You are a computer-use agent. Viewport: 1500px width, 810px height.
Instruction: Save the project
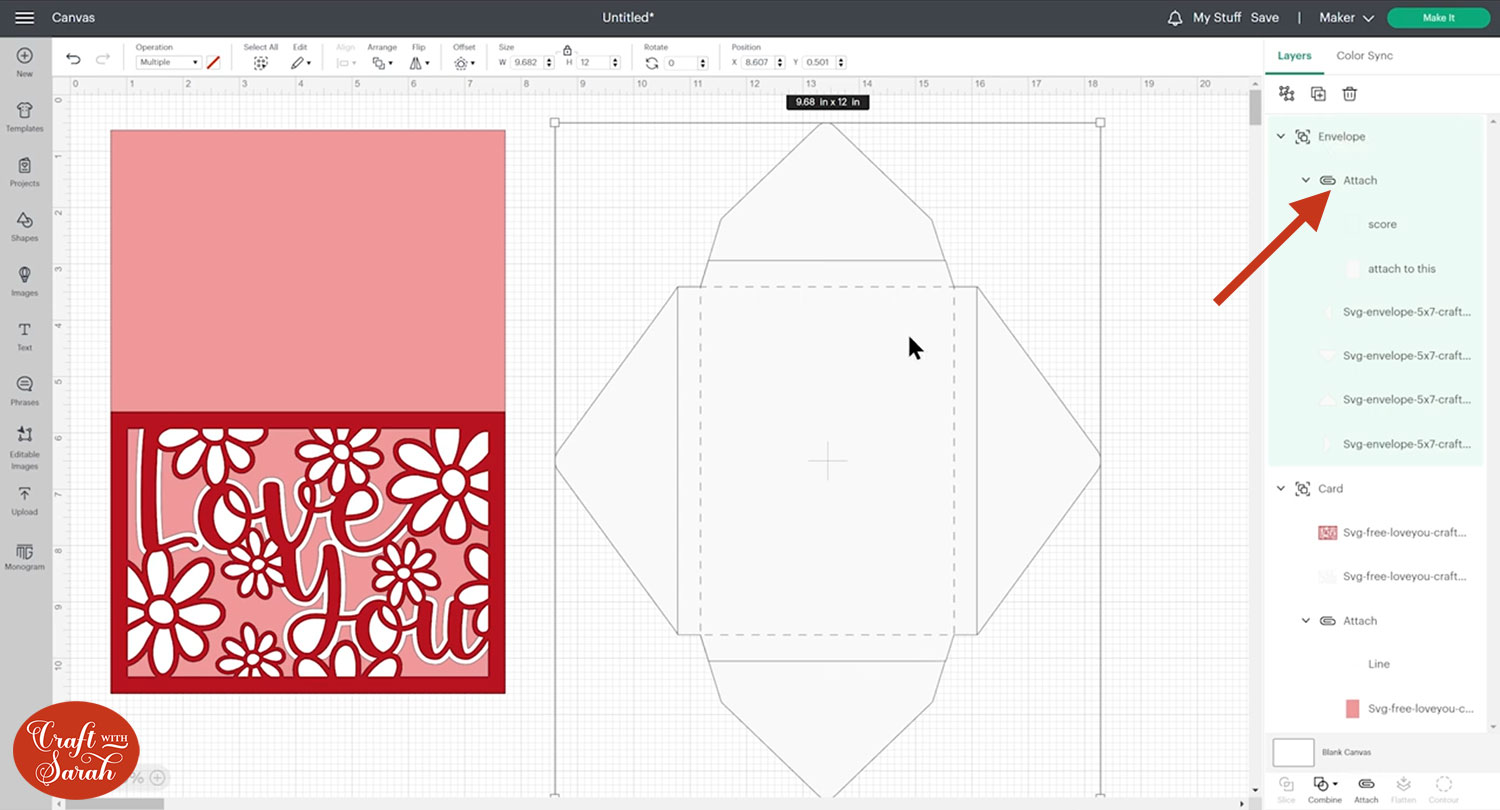[x=1264, y=18]
